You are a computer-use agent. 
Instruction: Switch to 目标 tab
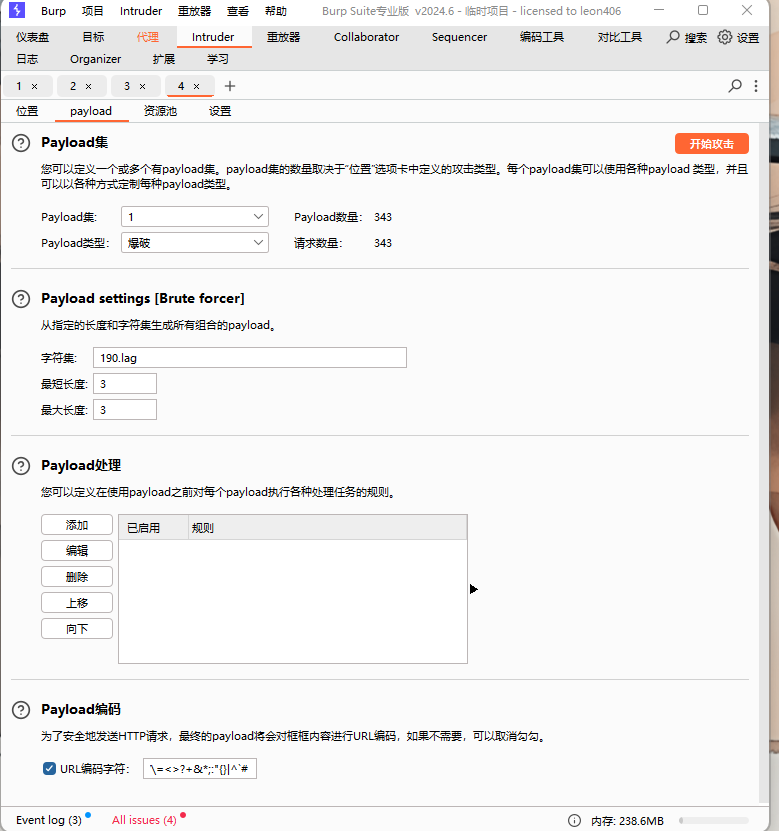point(93,37)
